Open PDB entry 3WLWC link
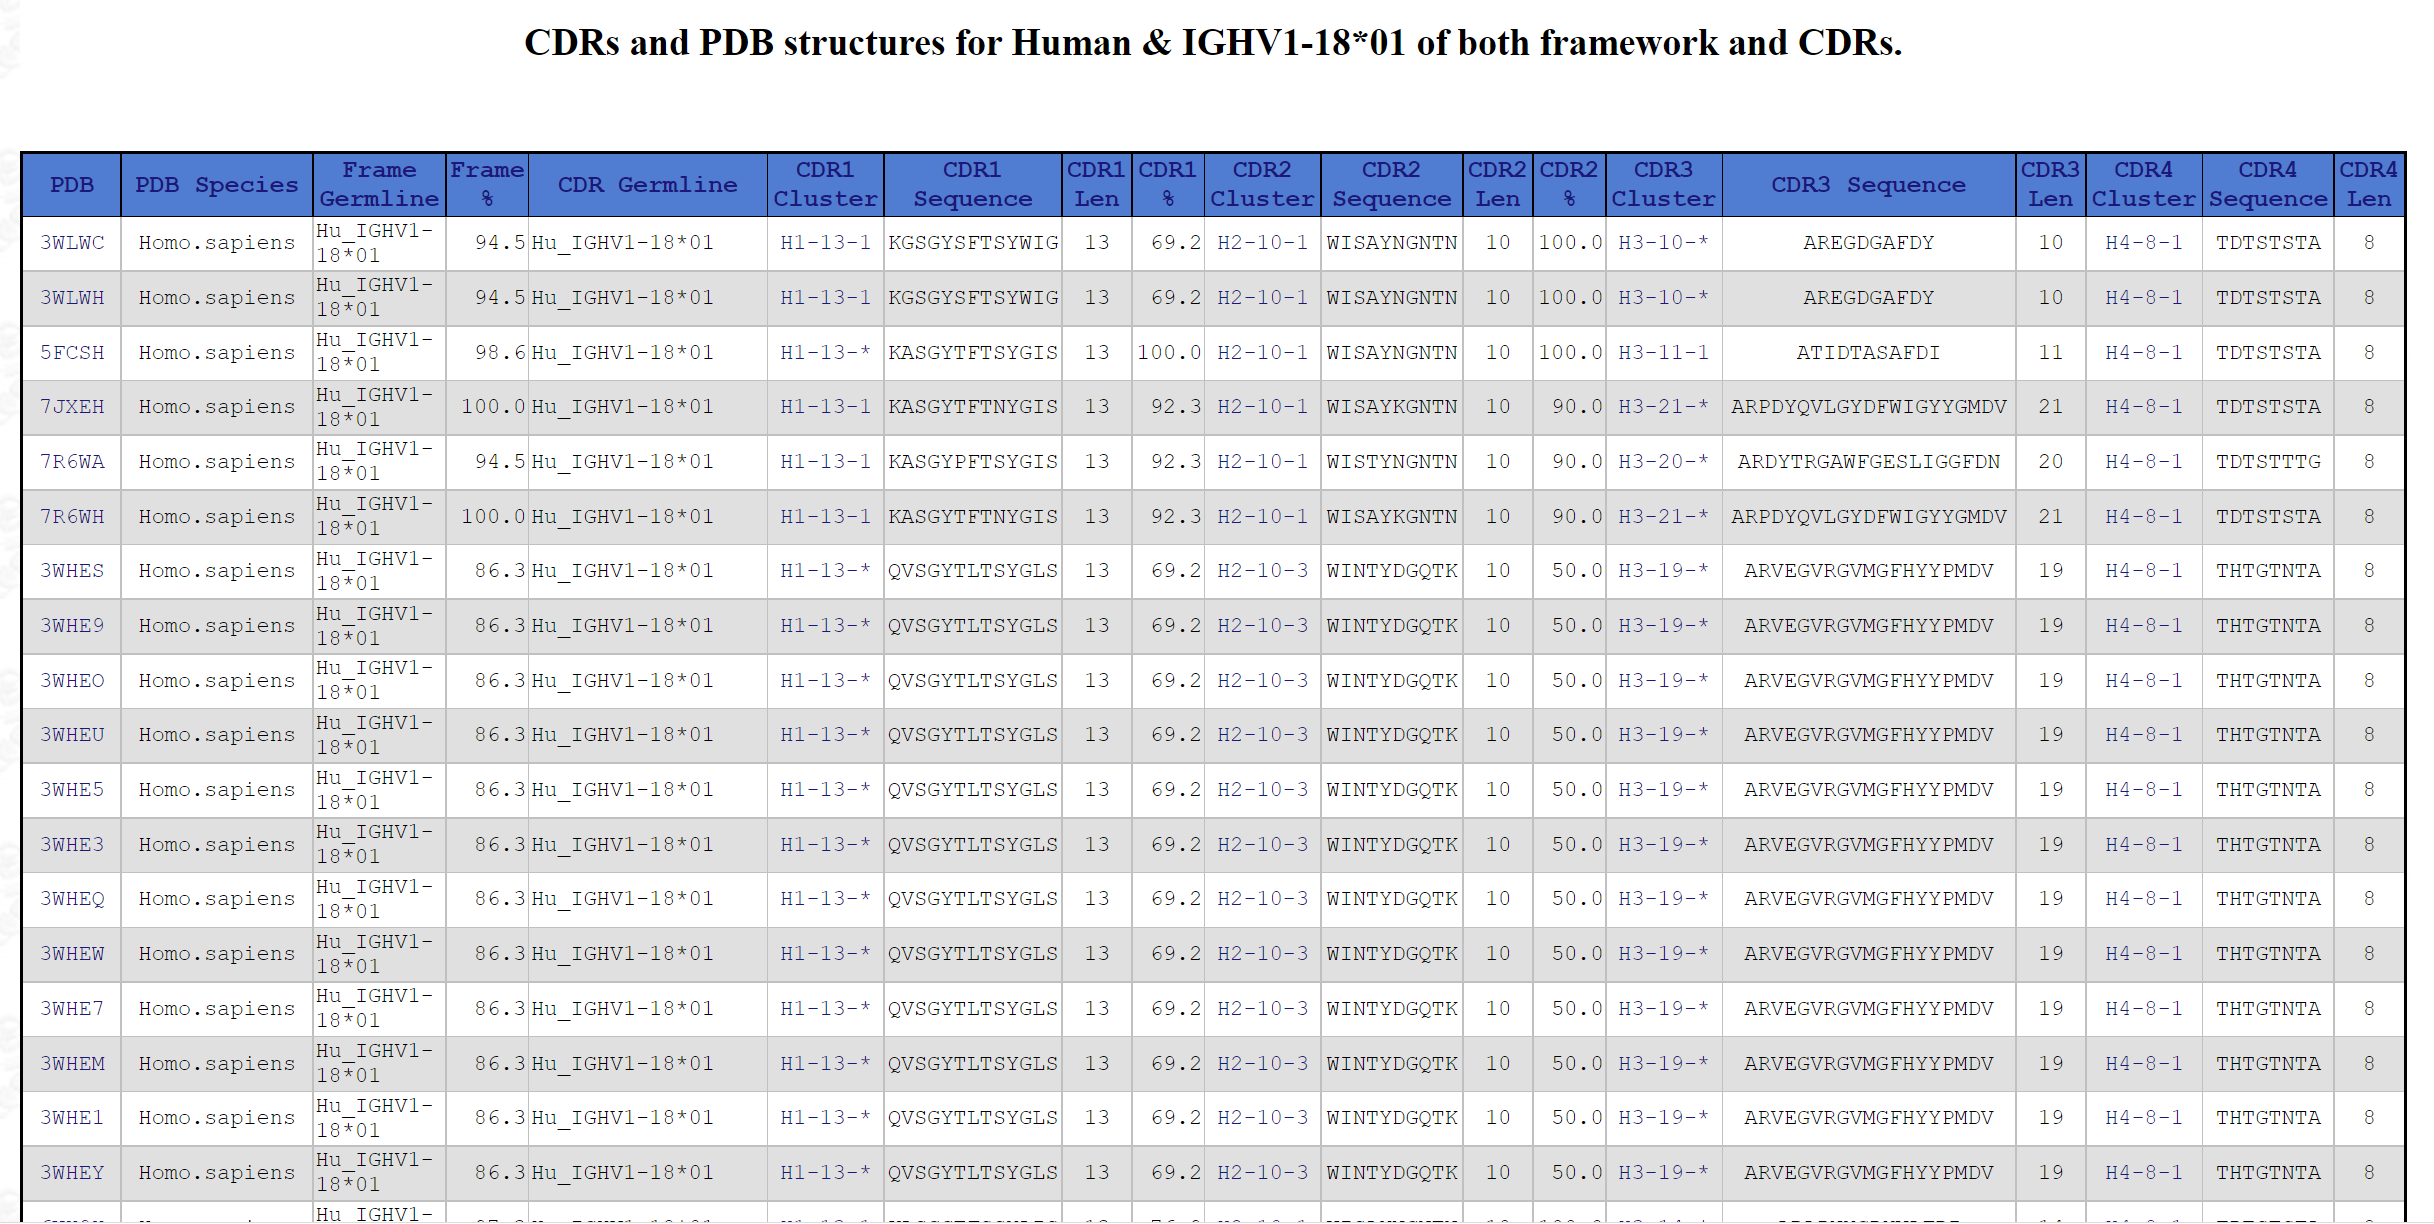Screen dimensions: 2434x1224 pos(72,243)
